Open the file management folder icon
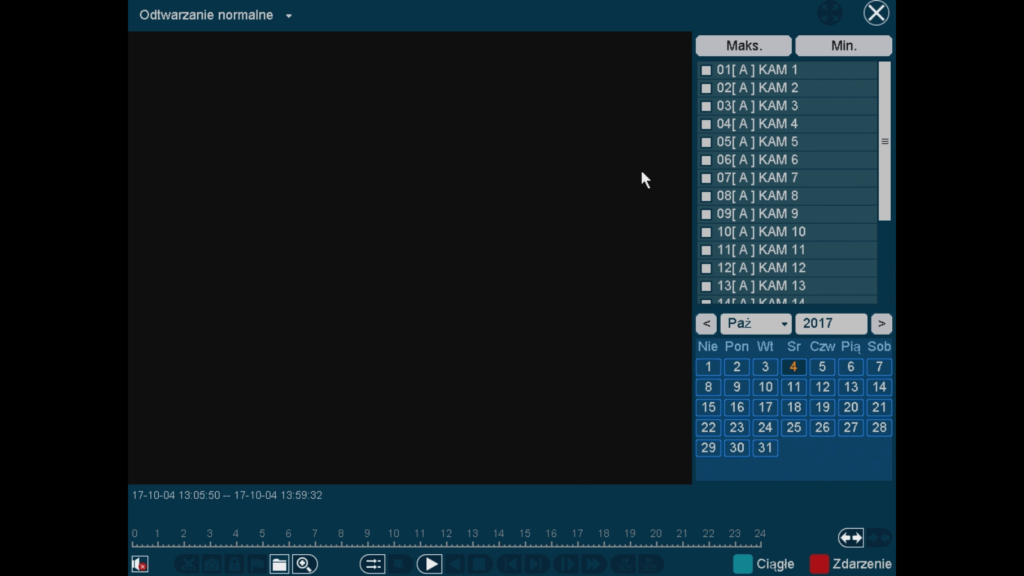 pyautogui.click(x=279, y=565)
